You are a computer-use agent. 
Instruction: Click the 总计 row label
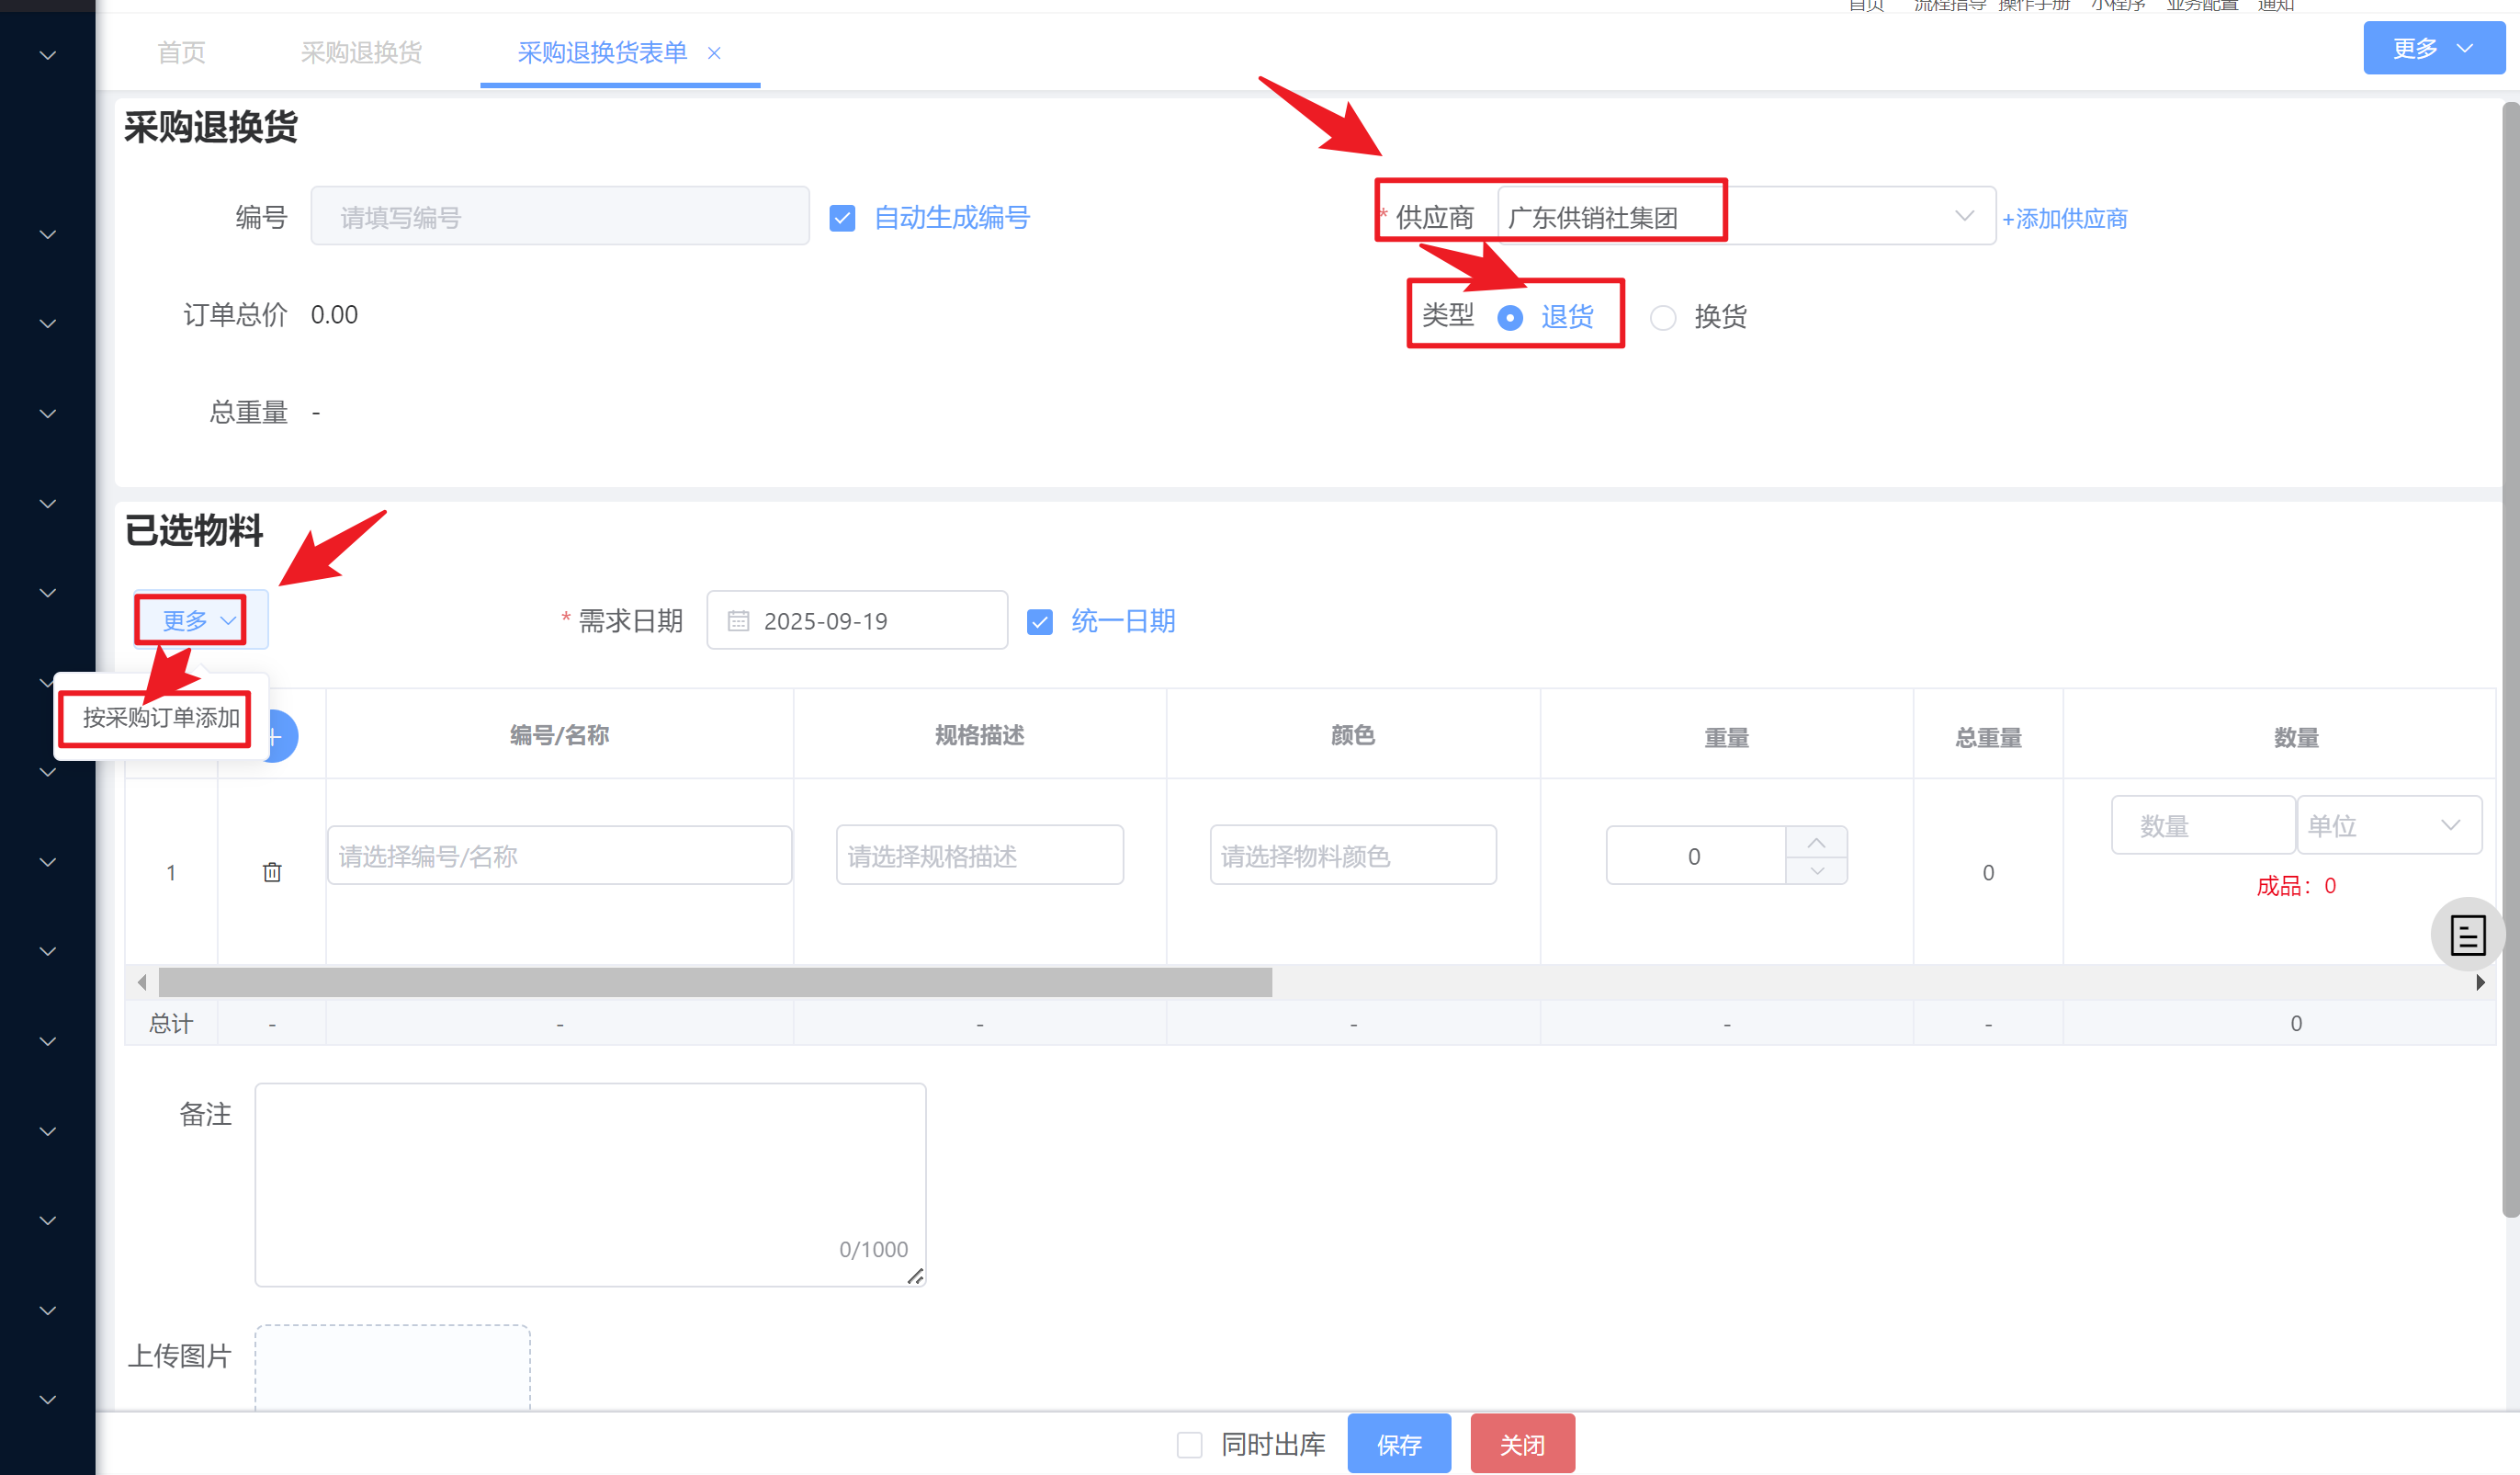pos(171,1023)
